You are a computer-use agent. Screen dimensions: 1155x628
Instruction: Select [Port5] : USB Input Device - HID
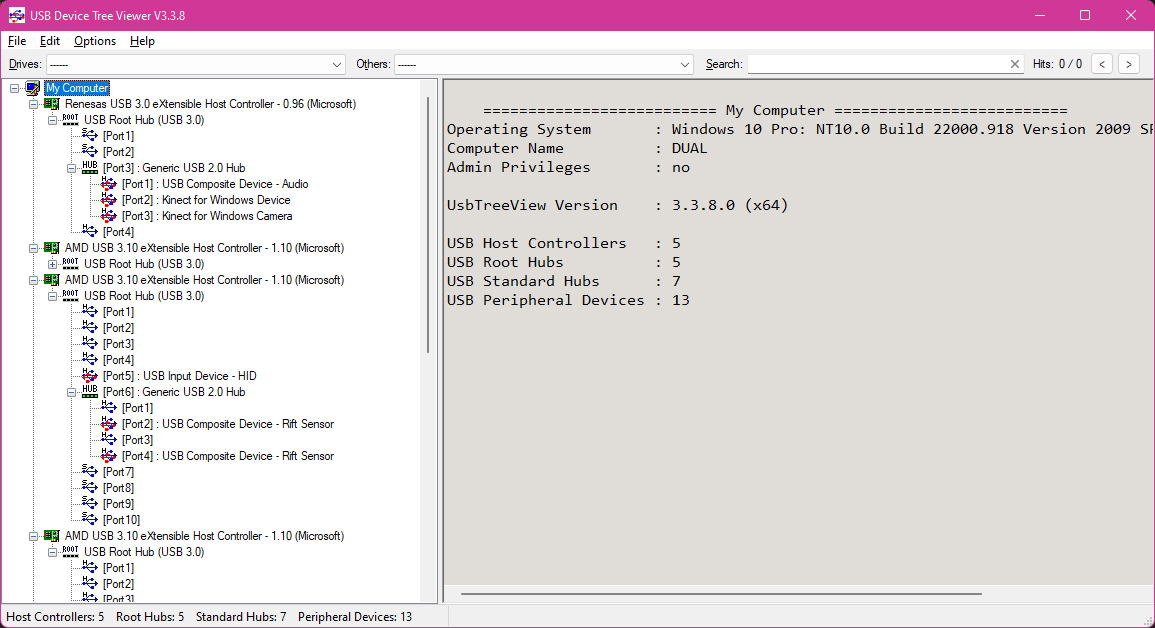(180, 376)
